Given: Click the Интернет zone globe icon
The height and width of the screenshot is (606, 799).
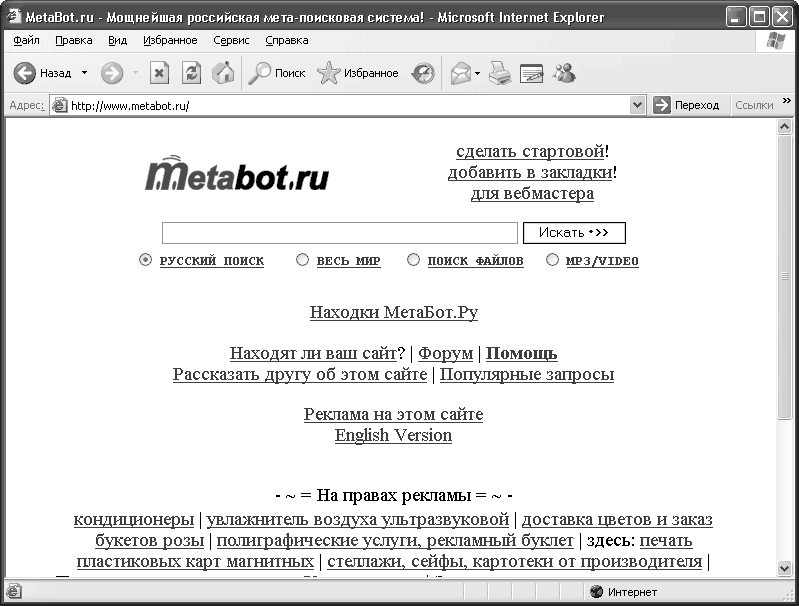Looking at the screenshot, I should (x=596, y=592).
